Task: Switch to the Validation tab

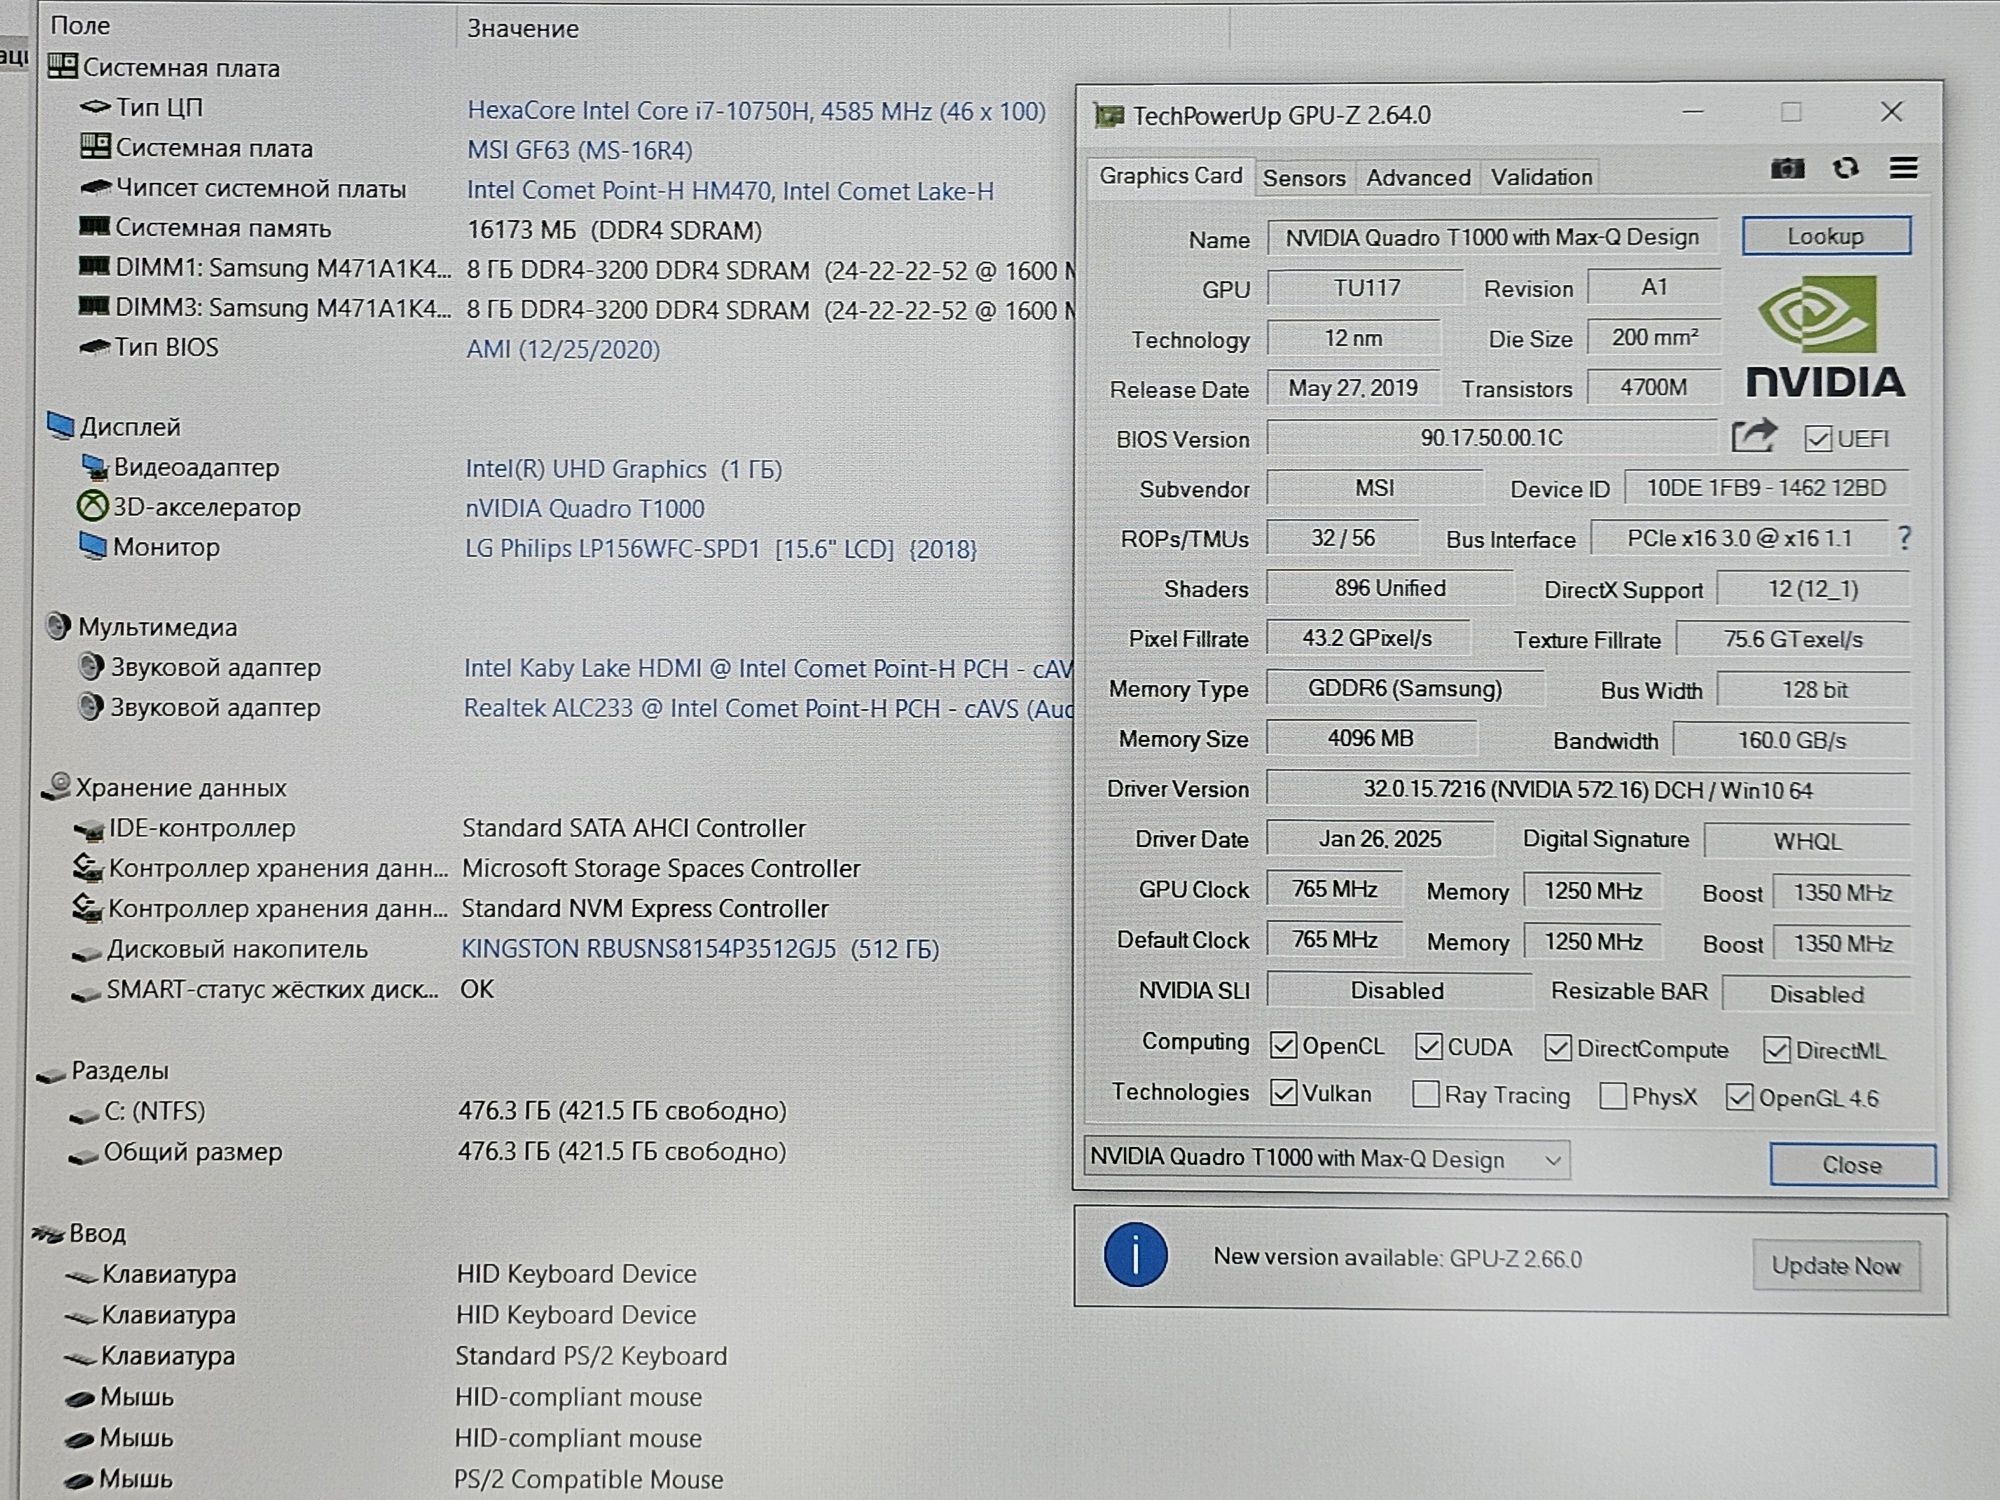Action: click(x=1541, y=178)
